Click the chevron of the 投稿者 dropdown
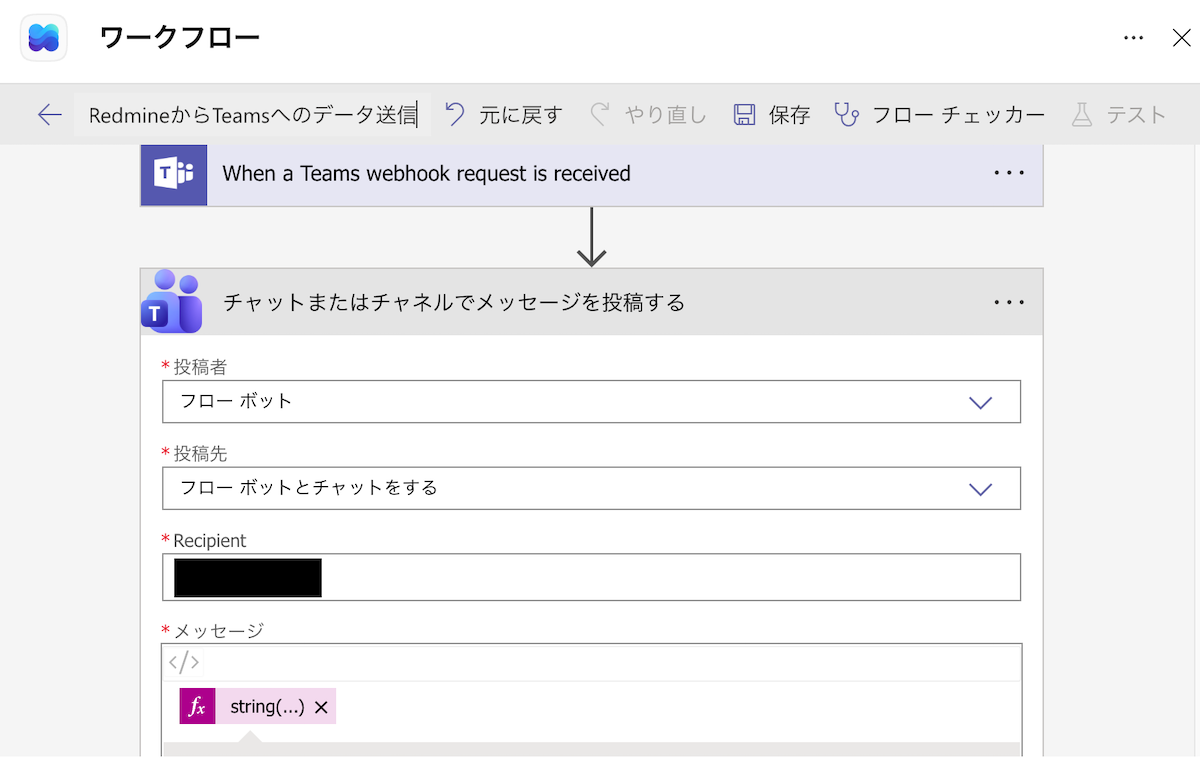 (x=980, y=402)
